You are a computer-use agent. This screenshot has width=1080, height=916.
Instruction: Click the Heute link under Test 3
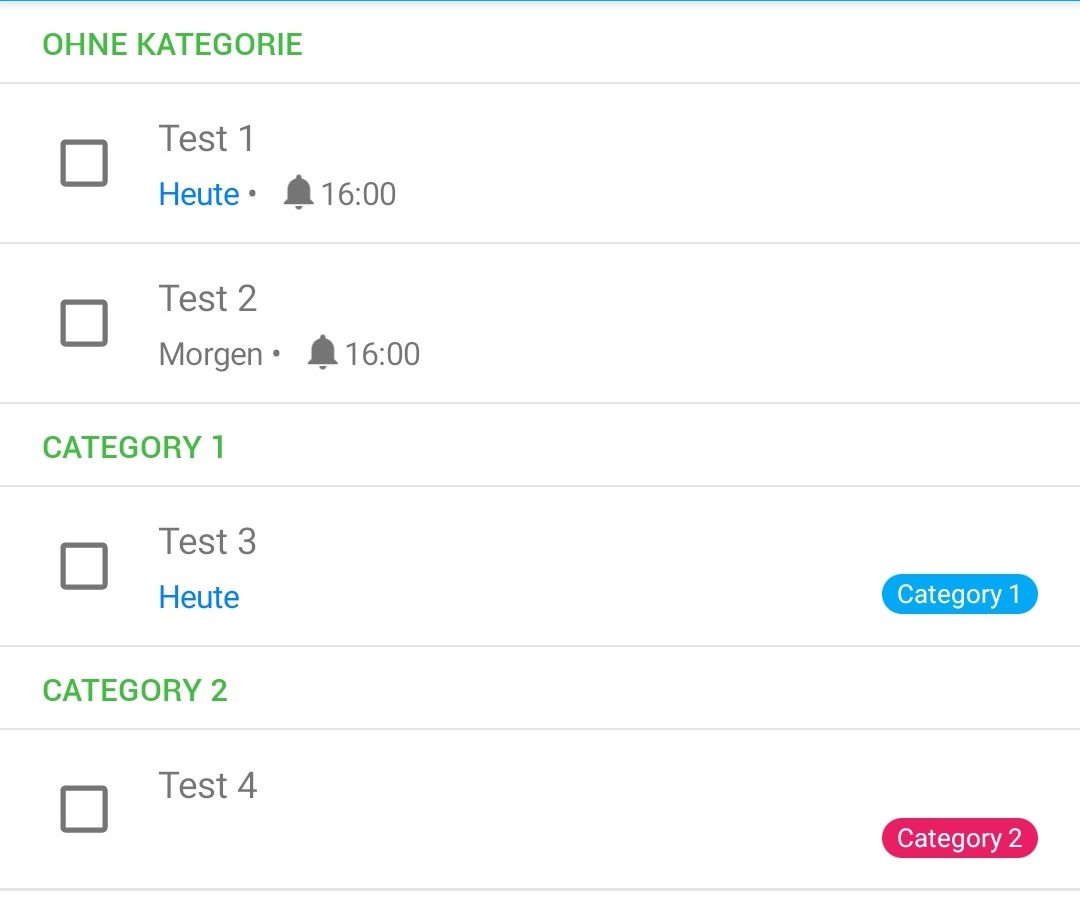click(198, 597)
